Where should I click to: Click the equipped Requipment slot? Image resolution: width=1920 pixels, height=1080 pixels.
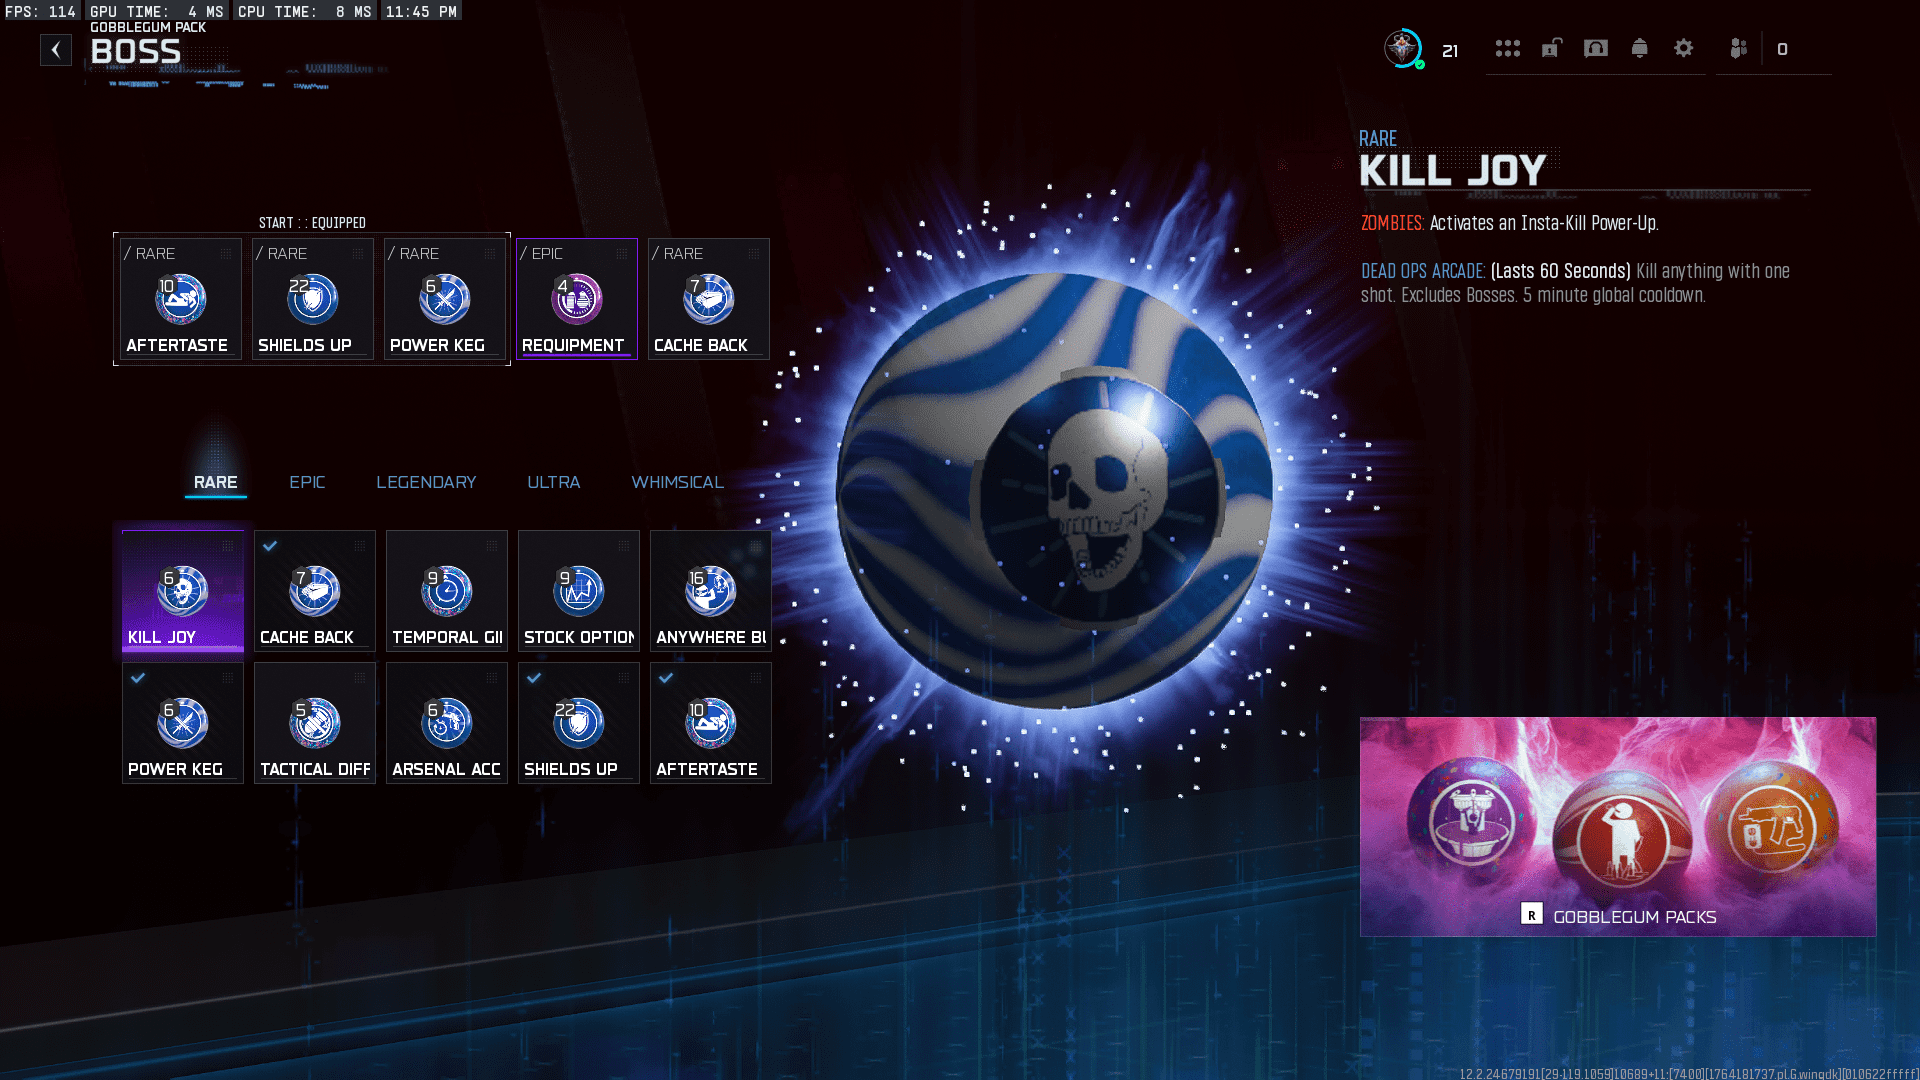point(576,299)
